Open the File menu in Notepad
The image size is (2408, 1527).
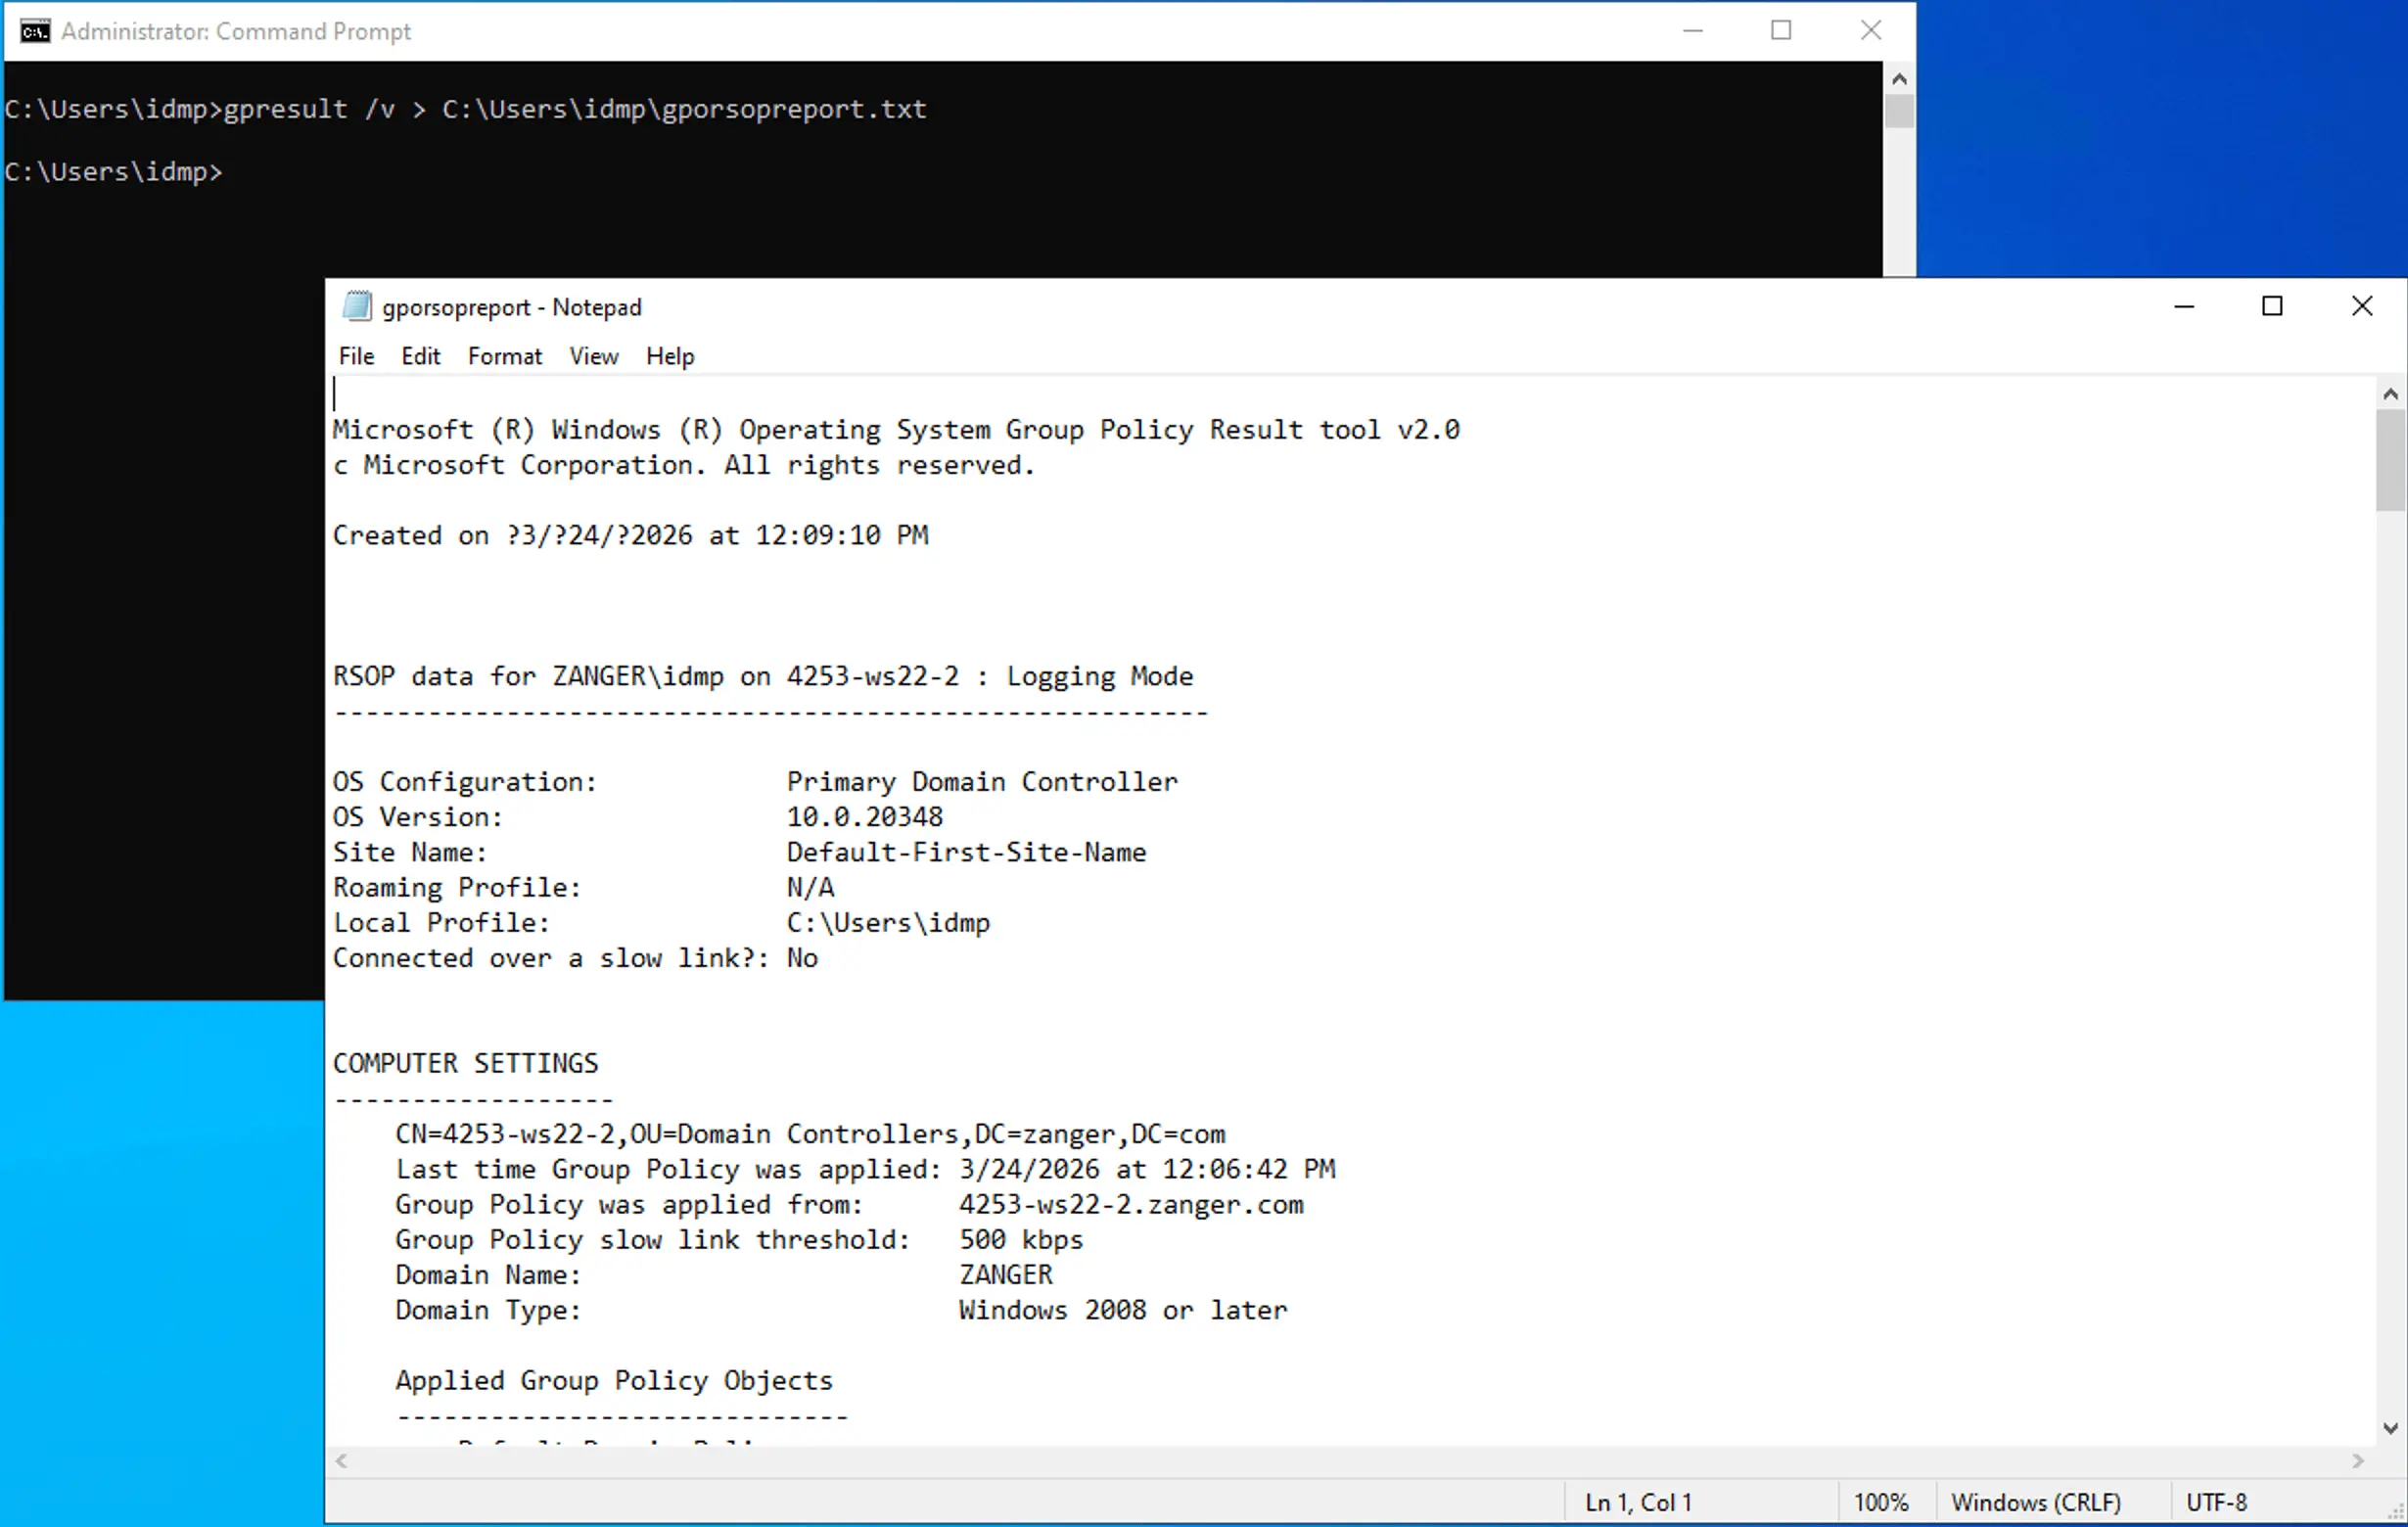[356, 356]
